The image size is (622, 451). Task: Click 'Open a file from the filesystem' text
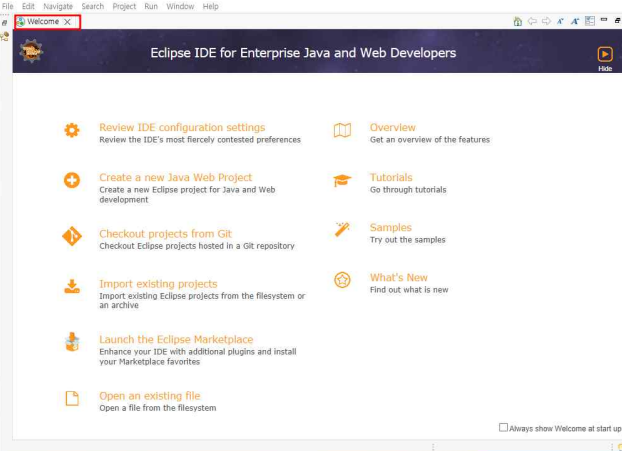tap(157, 408)
